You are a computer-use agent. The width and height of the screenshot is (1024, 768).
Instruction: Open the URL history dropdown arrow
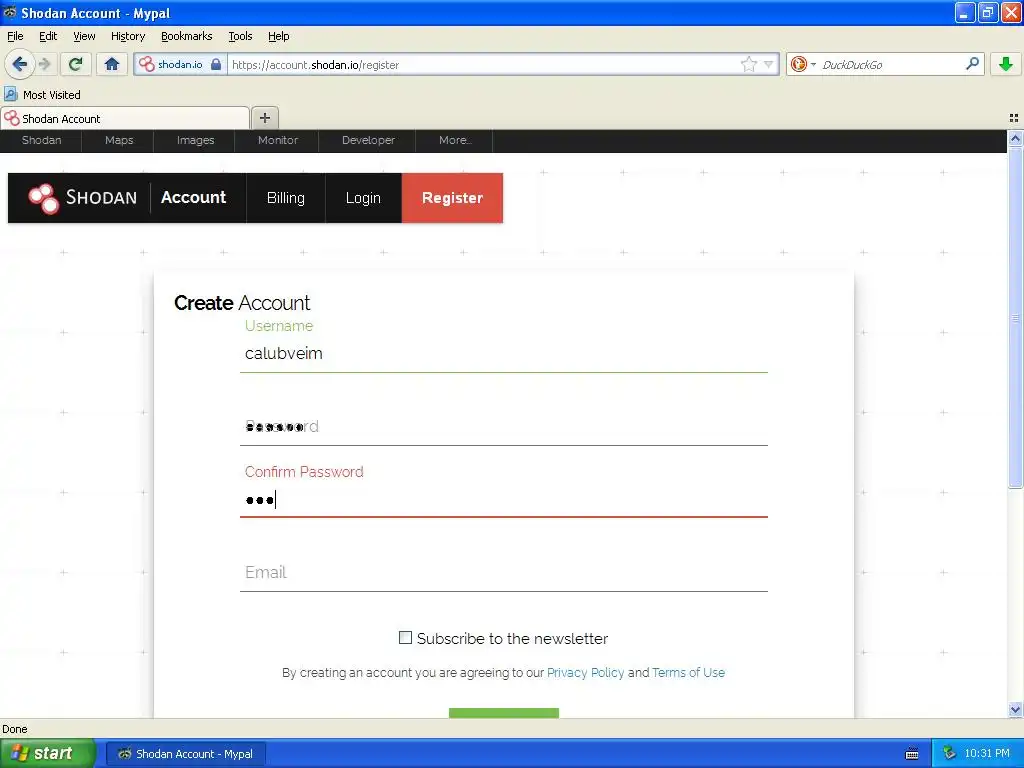[x=769, y=64]
